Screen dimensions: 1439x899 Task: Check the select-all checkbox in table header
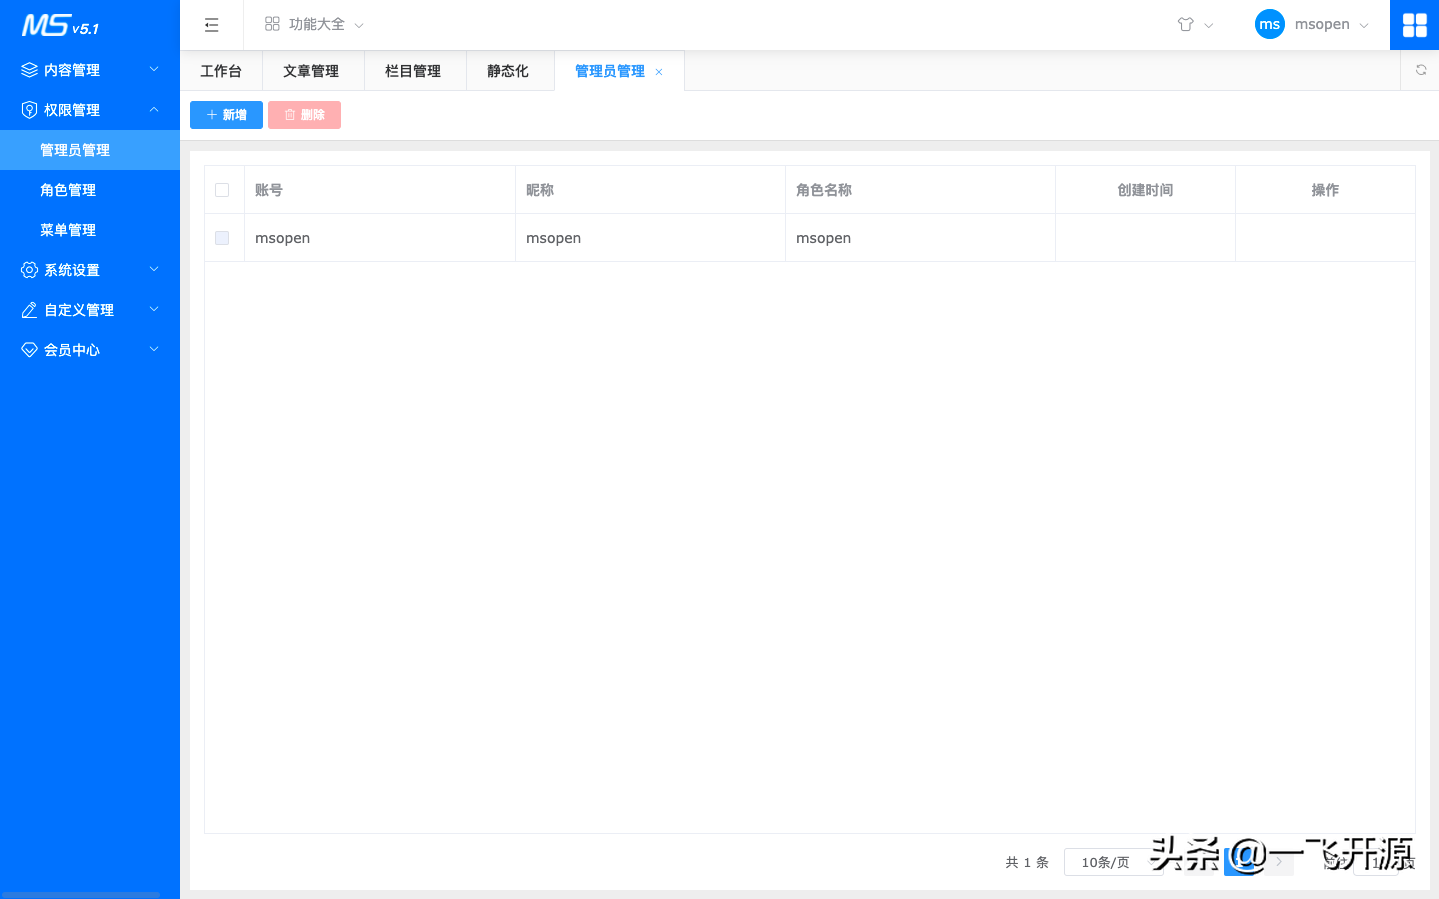[x=222, y=189]
